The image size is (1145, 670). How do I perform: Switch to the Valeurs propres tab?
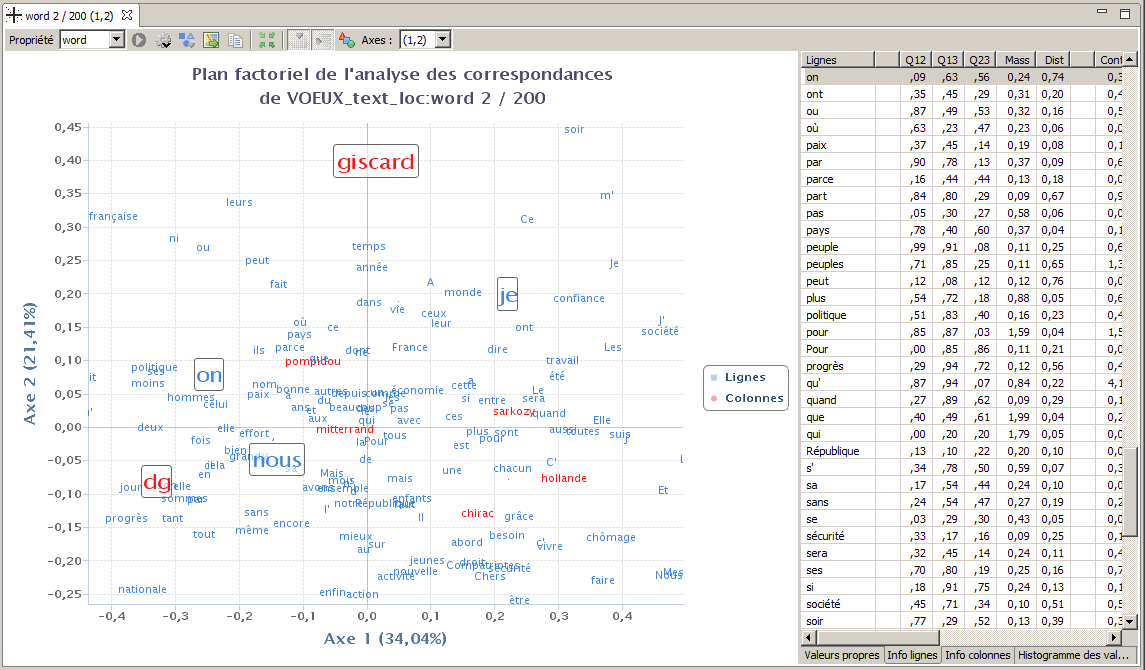(x=840, y=655)
